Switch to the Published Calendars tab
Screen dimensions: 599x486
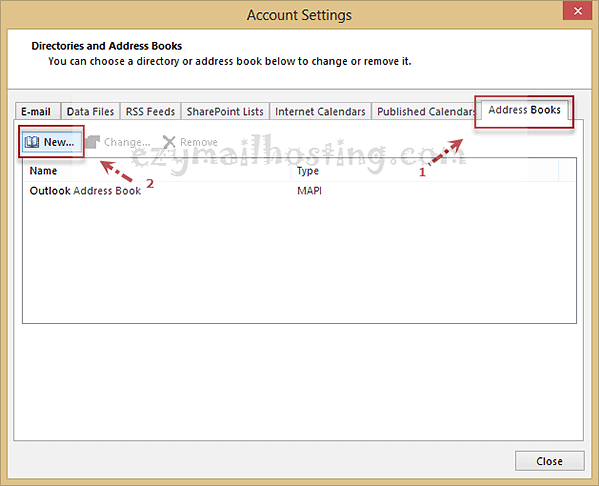coord(425,111)
